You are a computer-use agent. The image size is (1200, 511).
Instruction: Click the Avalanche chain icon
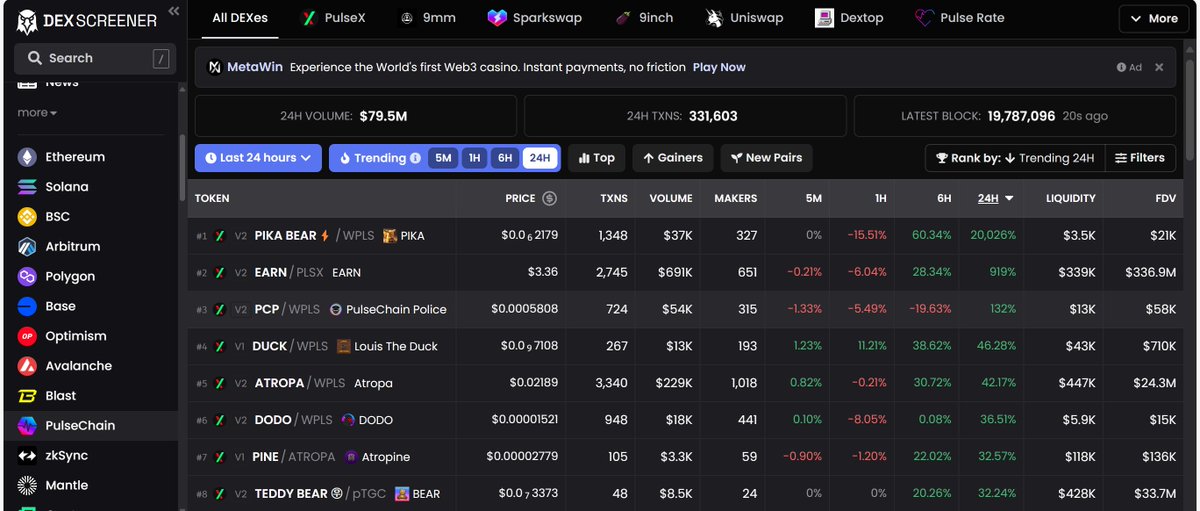(x=27, y=366)
